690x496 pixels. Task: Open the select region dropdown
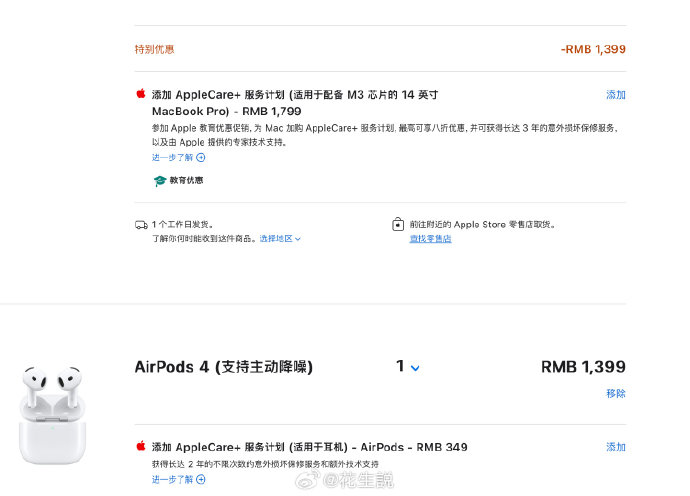pos(280,239)
